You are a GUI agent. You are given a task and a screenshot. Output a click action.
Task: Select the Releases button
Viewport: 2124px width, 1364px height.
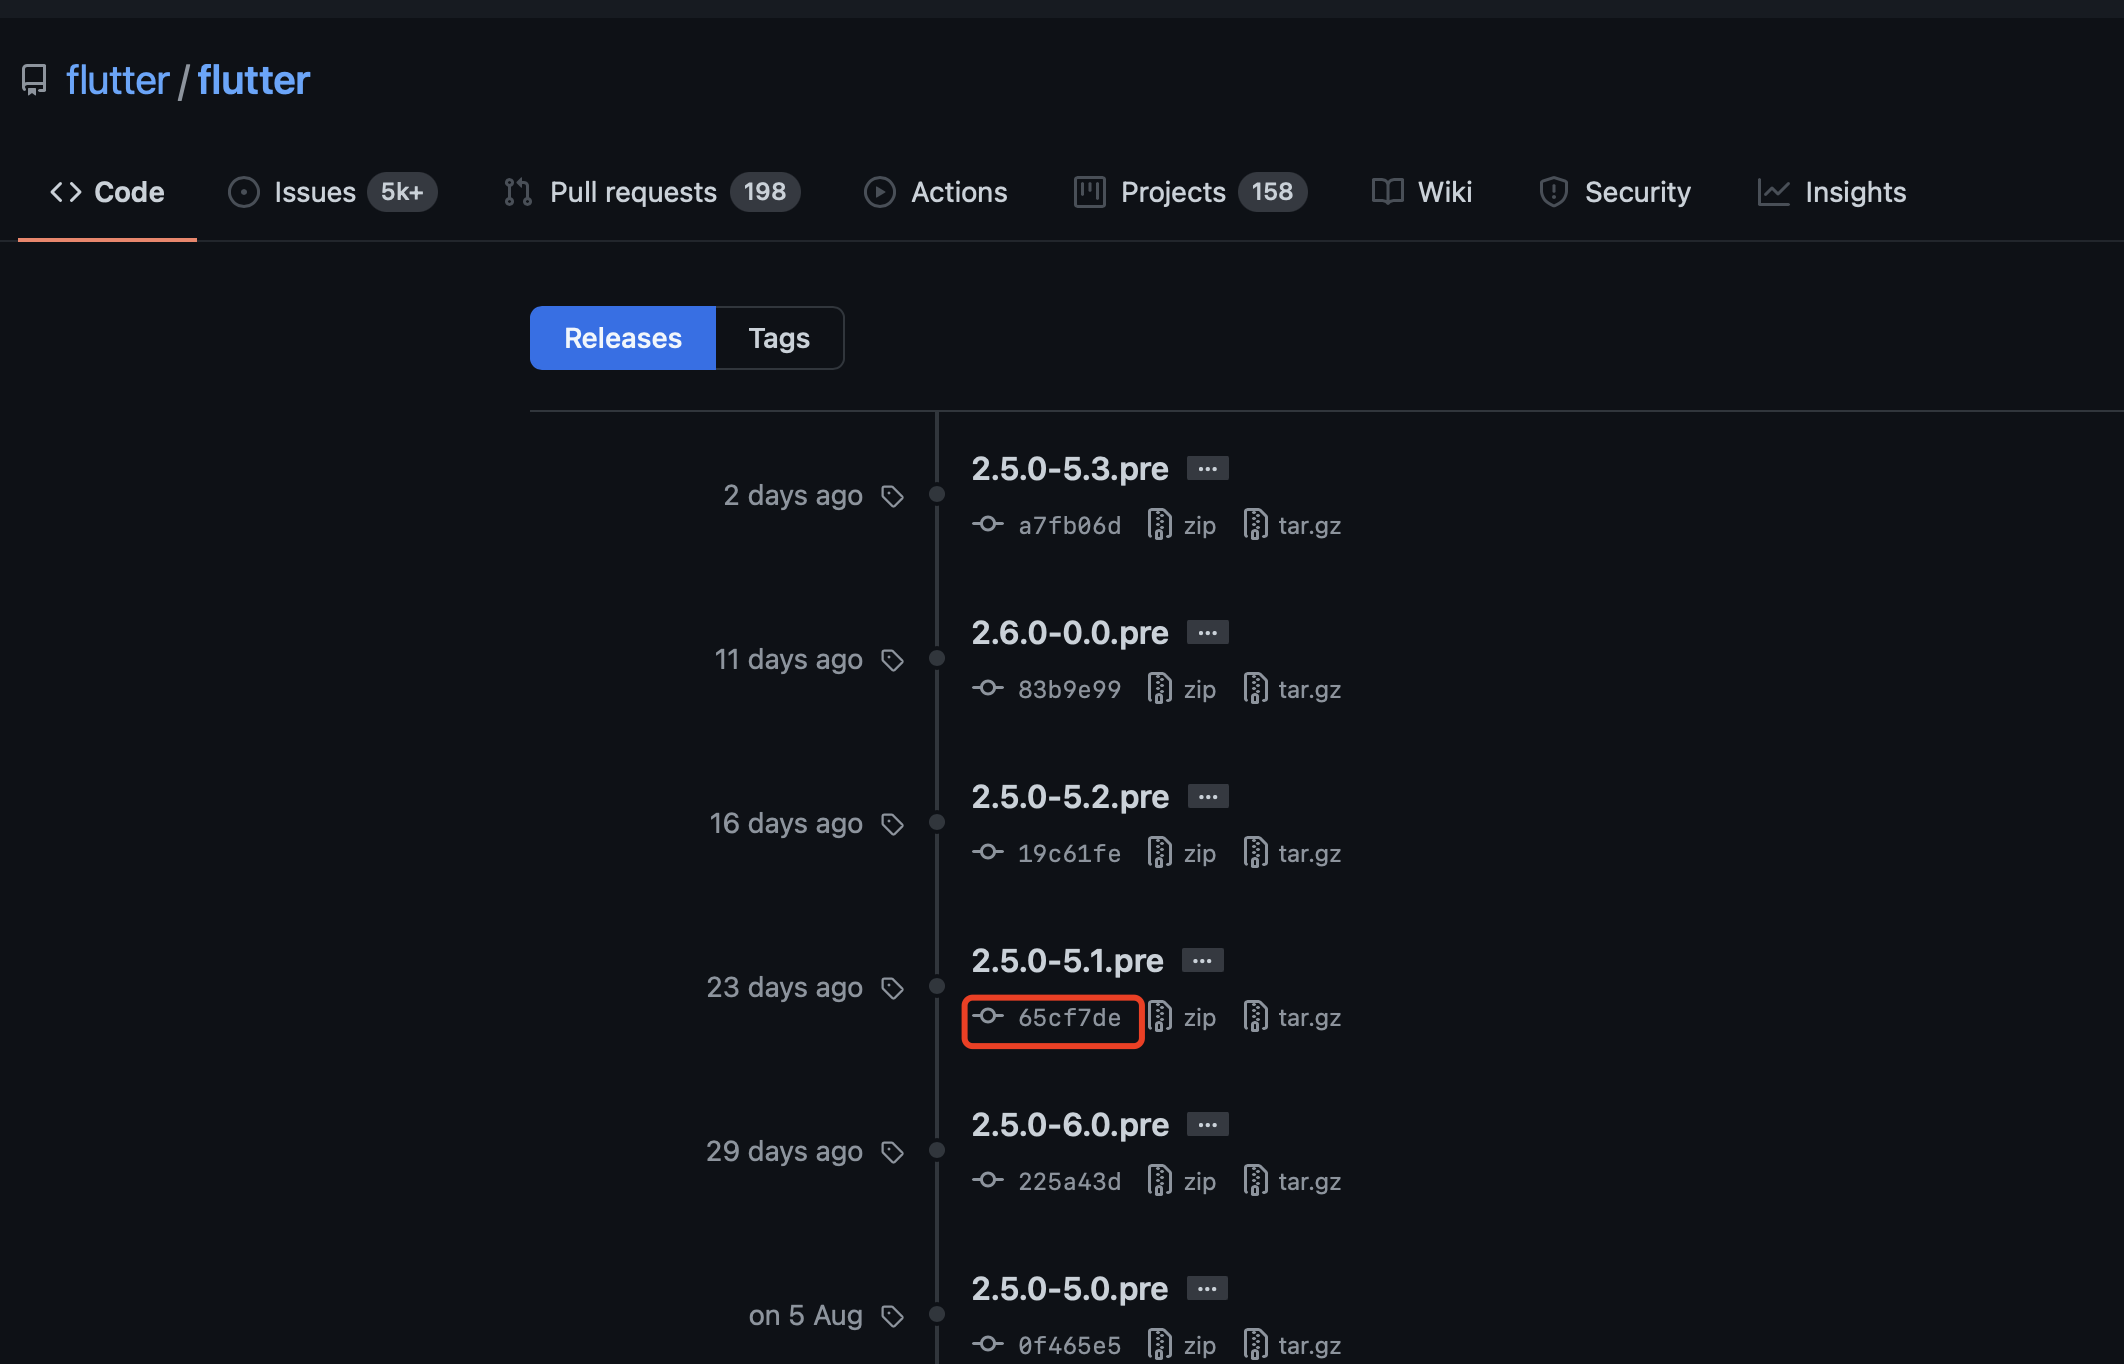point(623,338)
